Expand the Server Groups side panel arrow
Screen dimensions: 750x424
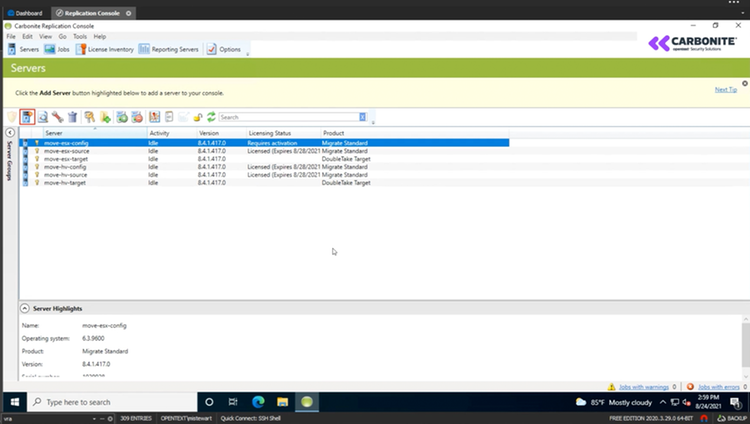tap(10, 133)
